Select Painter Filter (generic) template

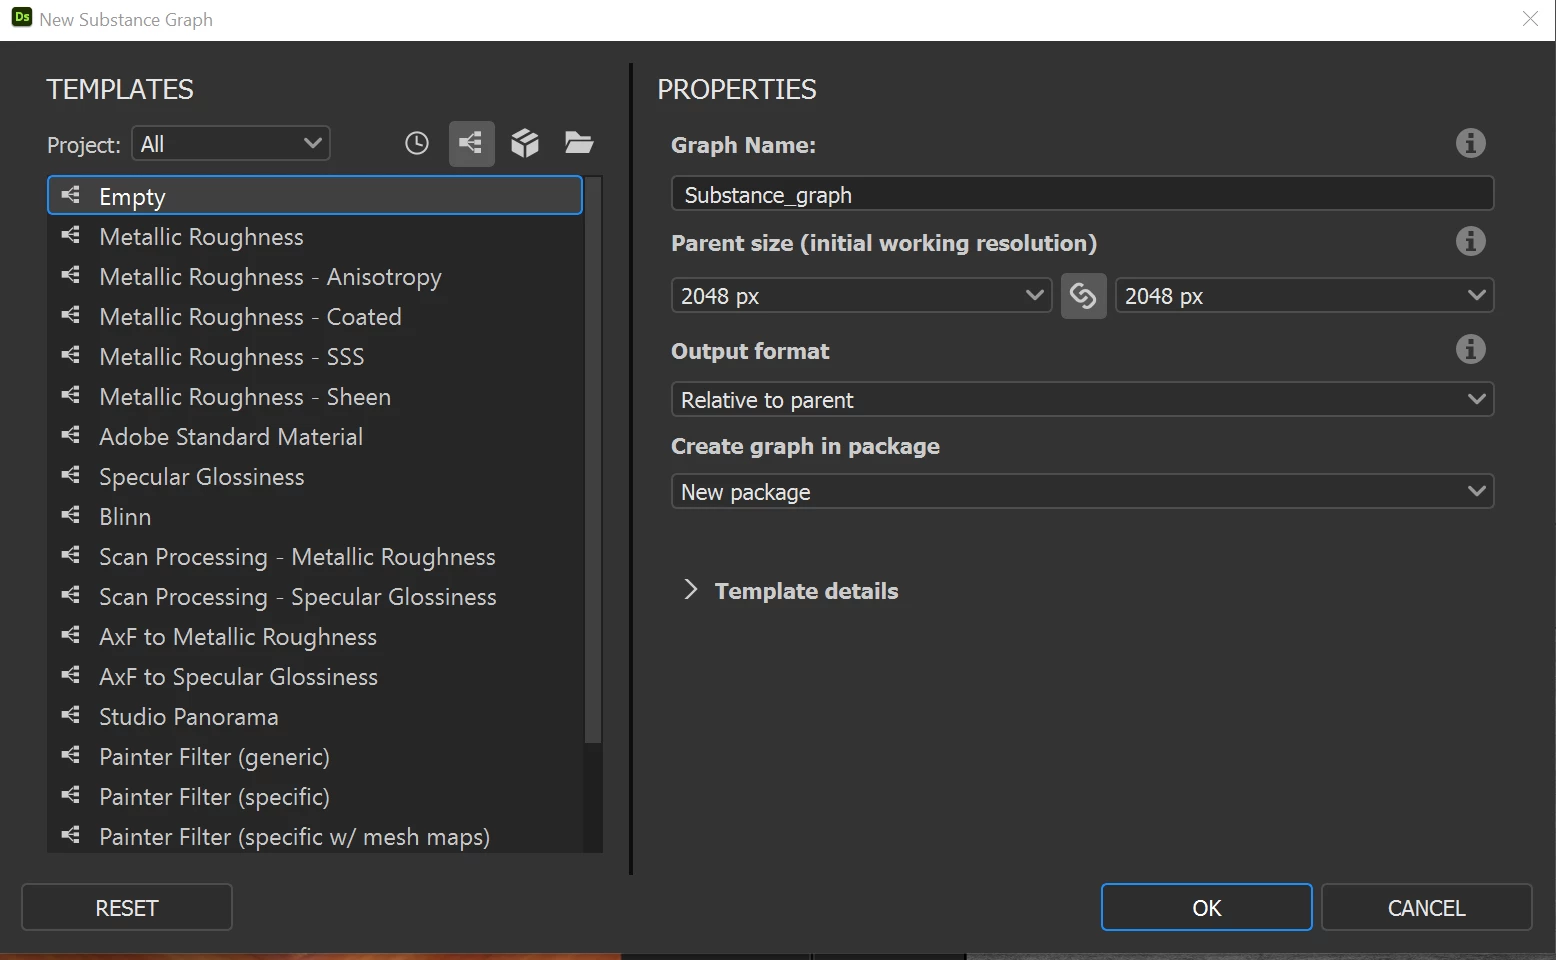pos(315,756)
